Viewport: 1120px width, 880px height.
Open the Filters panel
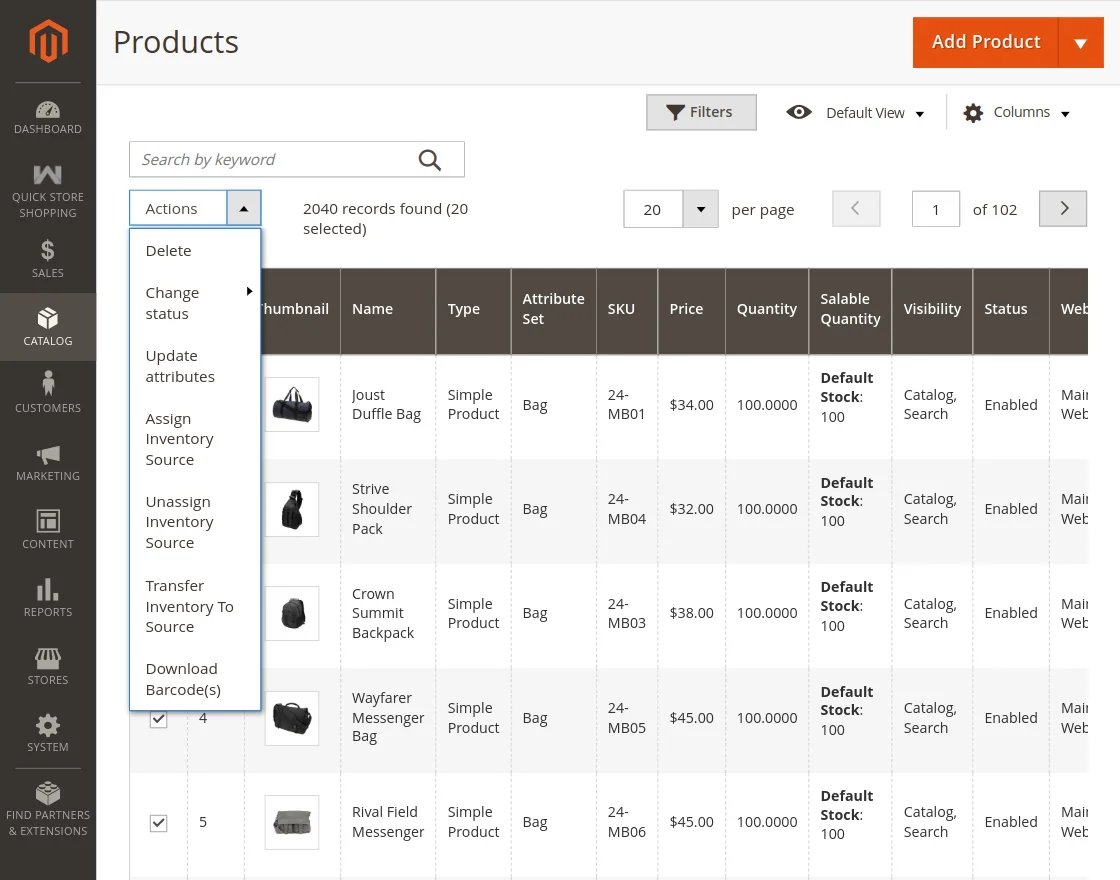tap(701, 112)
